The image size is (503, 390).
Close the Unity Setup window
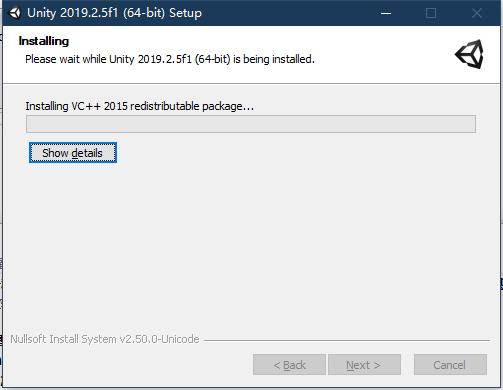[477, 13]
